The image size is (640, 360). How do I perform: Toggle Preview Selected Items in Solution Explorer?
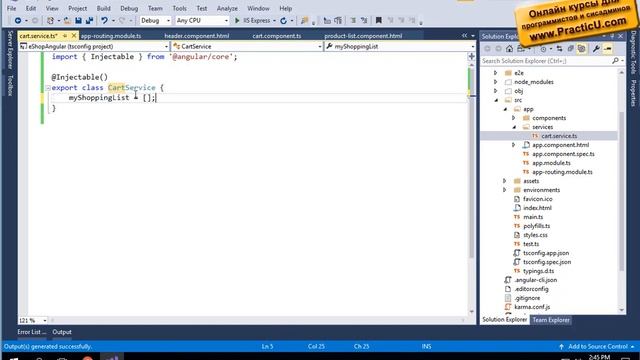tap(608, 49)
